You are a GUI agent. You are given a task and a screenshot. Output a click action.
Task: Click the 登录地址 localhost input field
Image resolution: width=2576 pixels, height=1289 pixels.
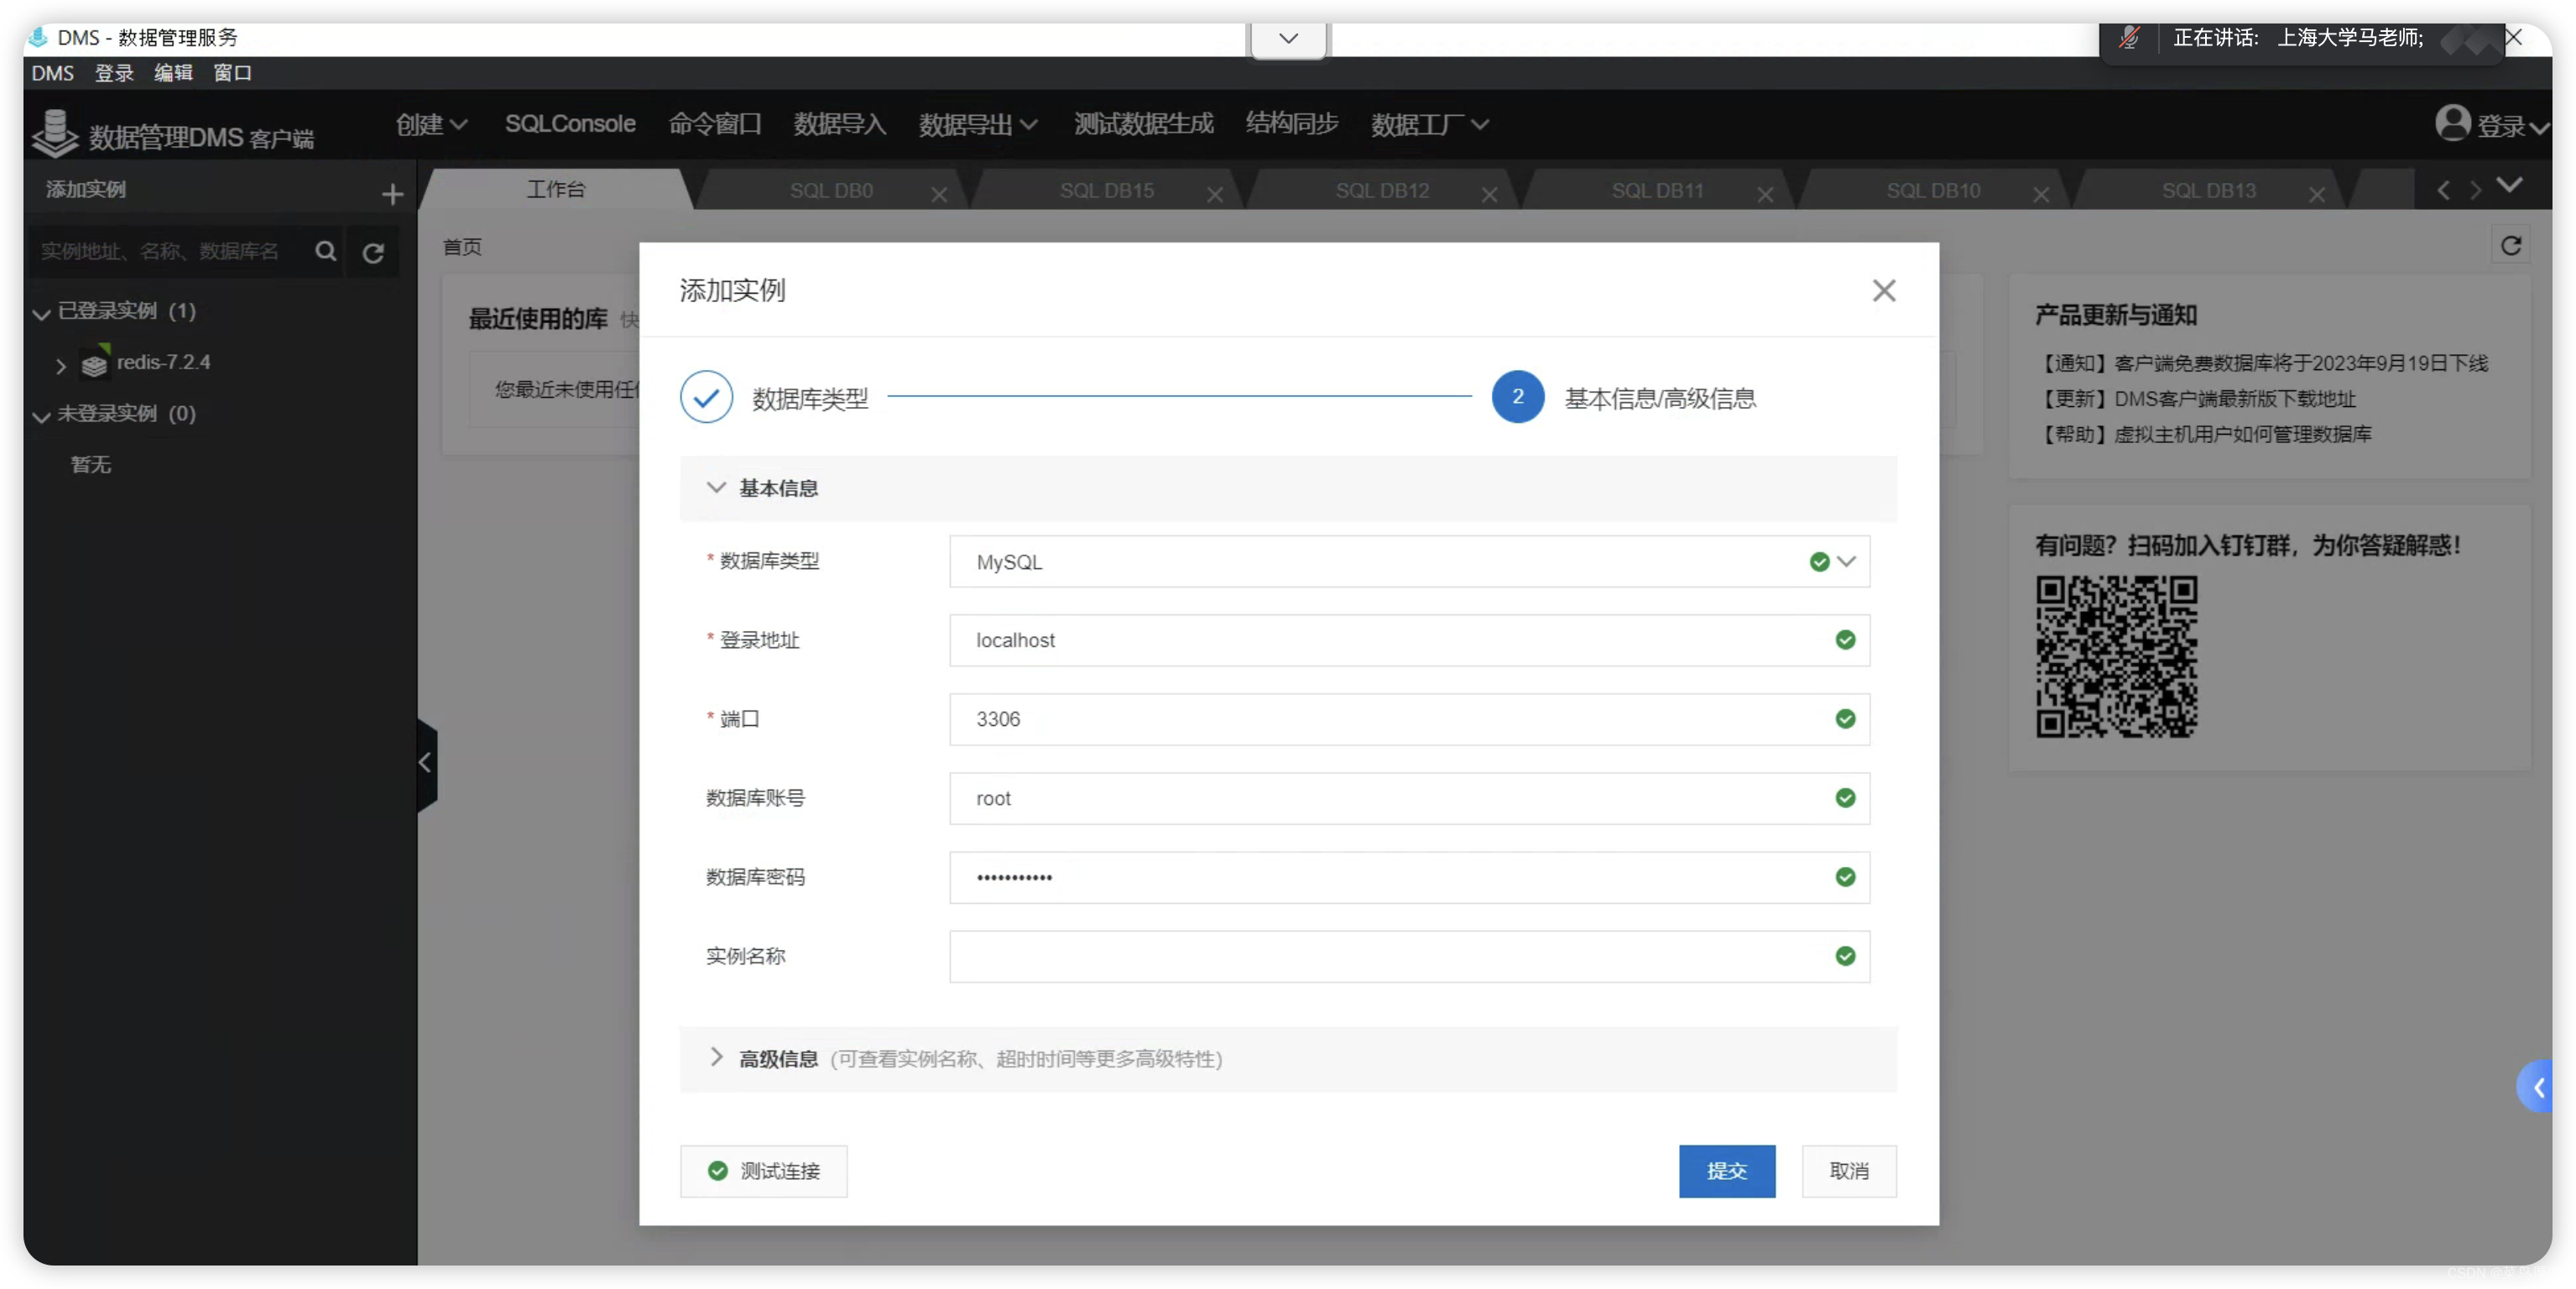pos(1408,640)
